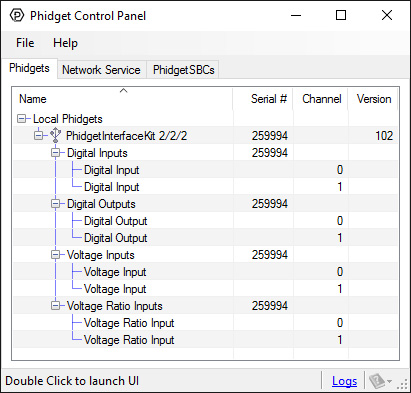Screen dimensions: 411x393
Task: Click the window resize grip in the corner
Action: point(402,384)
